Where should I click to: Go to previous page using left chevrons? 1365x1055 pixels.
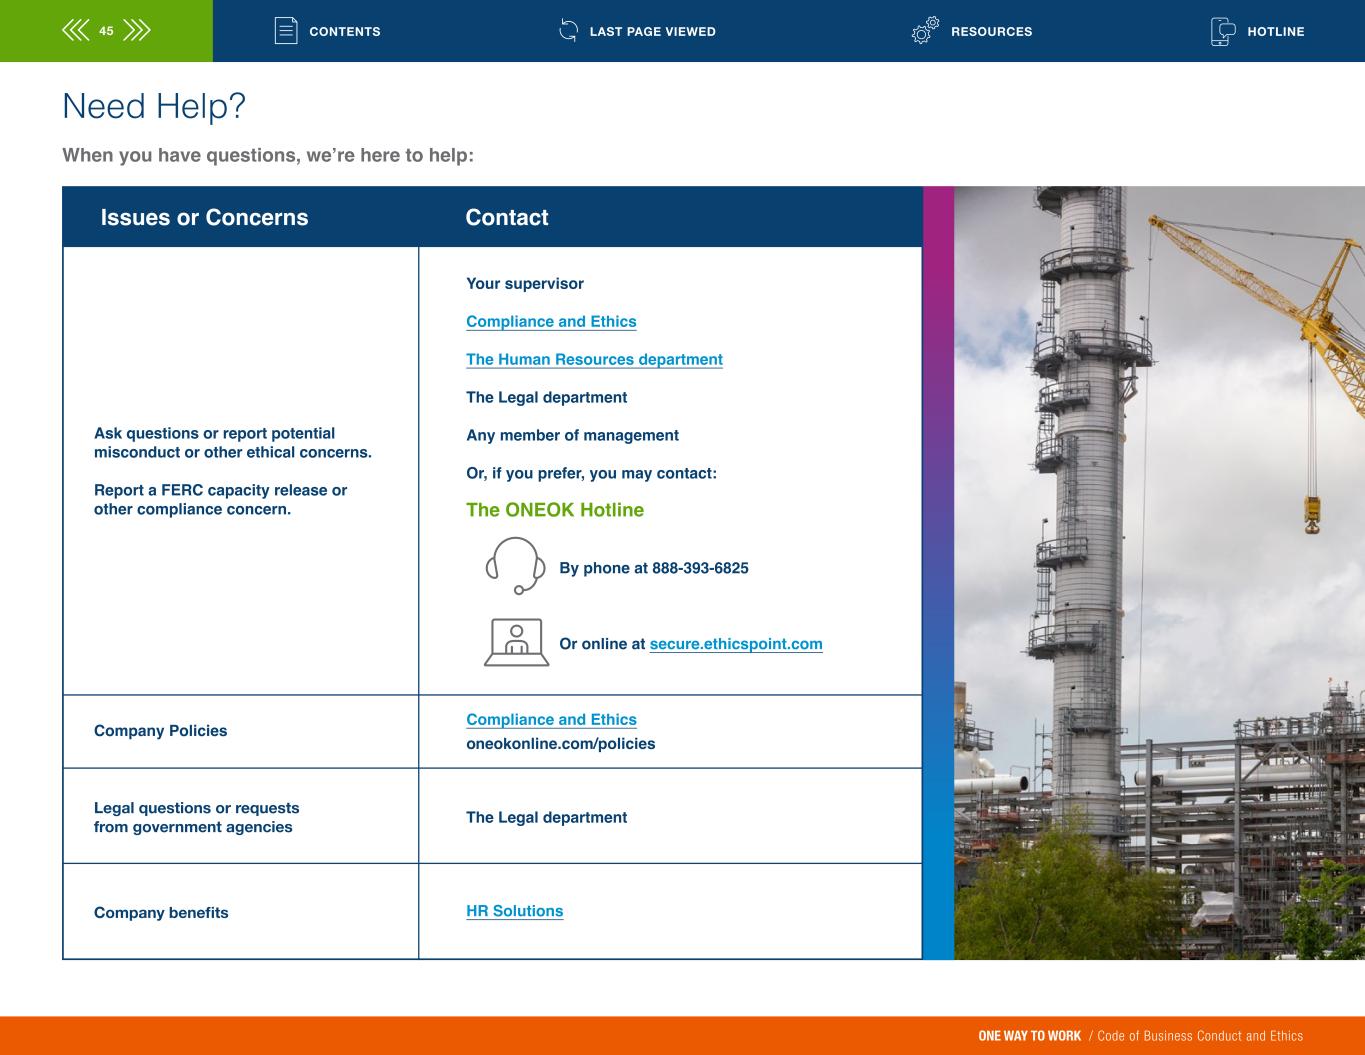click(x=75, y=31)
